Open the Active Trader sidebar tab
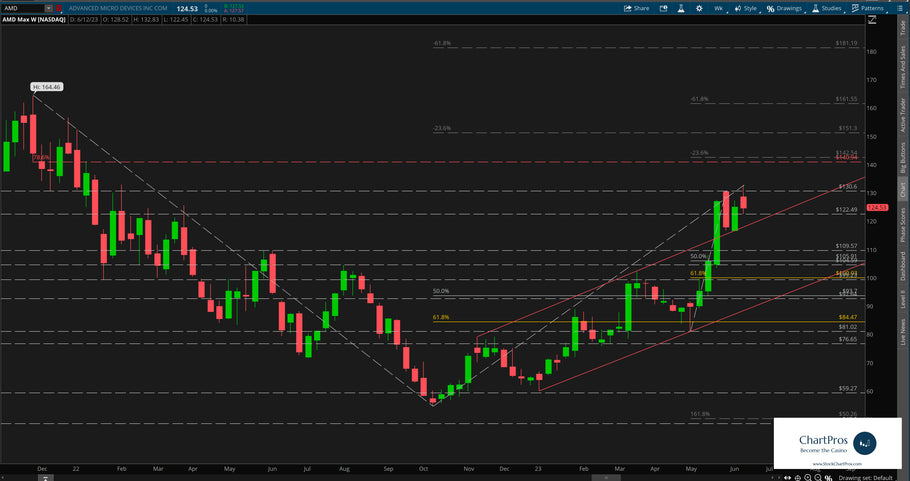910x481 pixels. click(902, 115)
